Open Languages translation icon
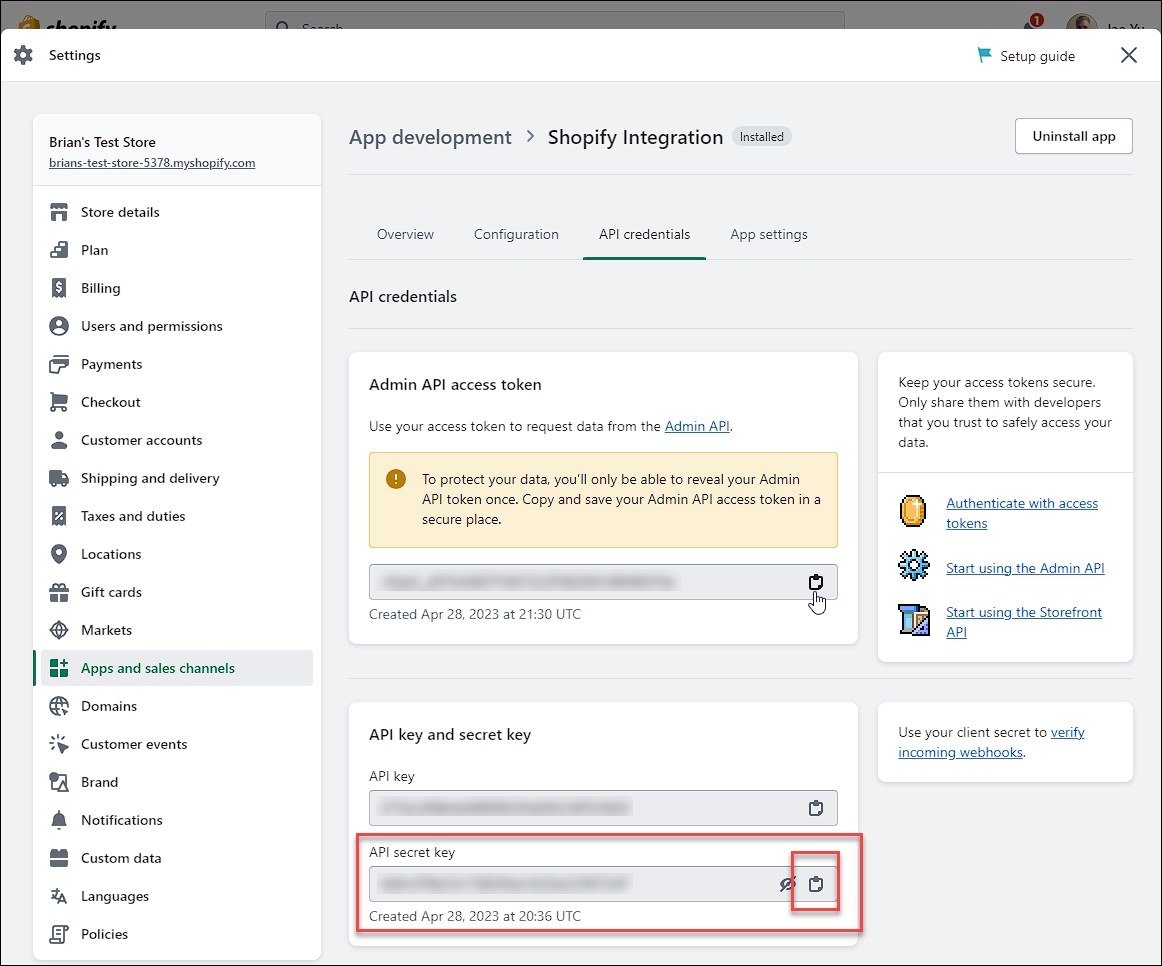1162x966 pixels. coord(59,896)
